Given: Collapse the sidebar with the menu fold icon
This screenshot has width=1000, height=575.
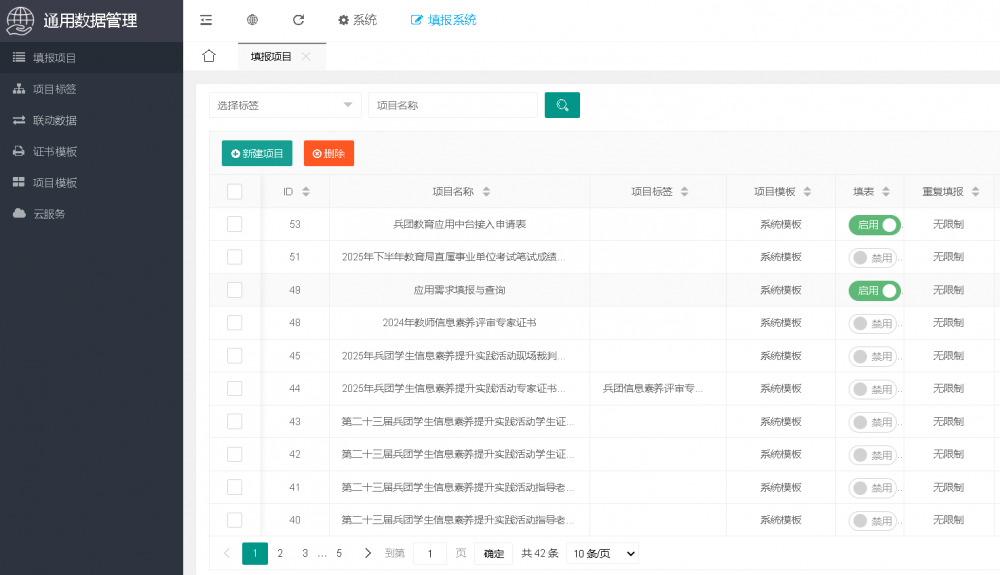Looking at the screenshot, I should pyautogui.click(x=206, y=20).
